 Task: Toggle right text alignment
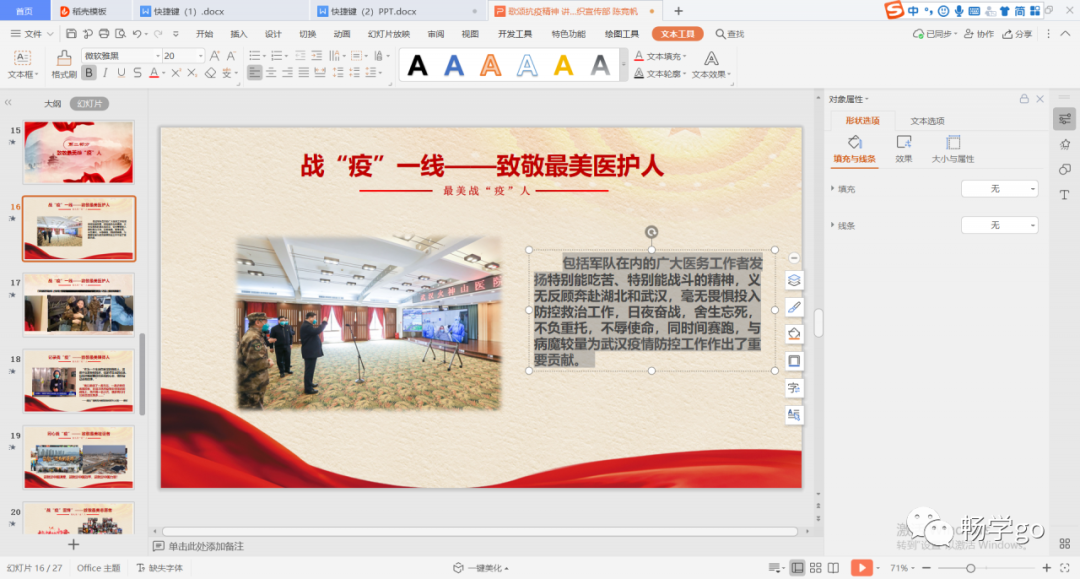pyautogui.click(x=287, y=73)
